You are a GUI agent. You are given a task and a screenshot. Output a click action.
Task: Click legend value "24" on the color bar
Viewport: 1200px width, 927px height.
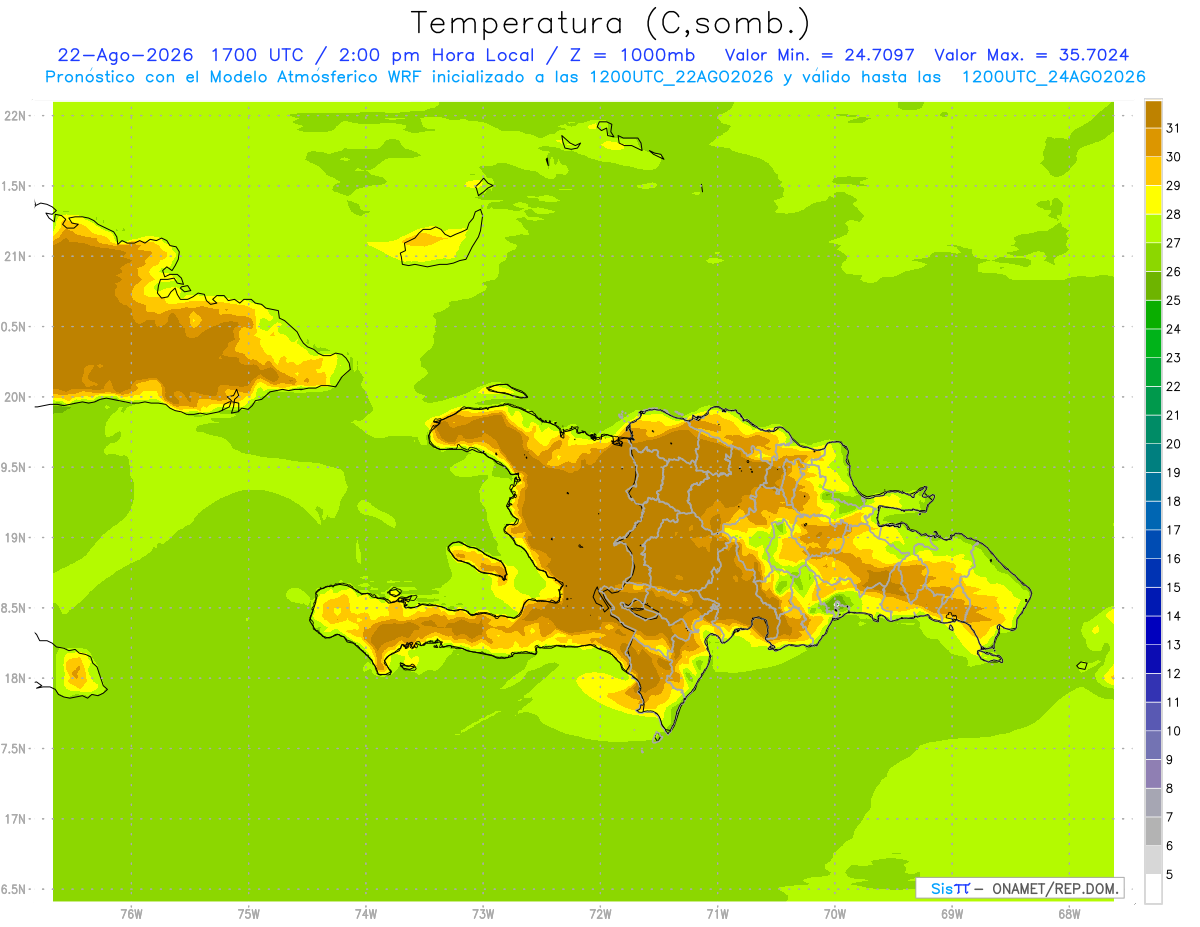click(1173, 329)
